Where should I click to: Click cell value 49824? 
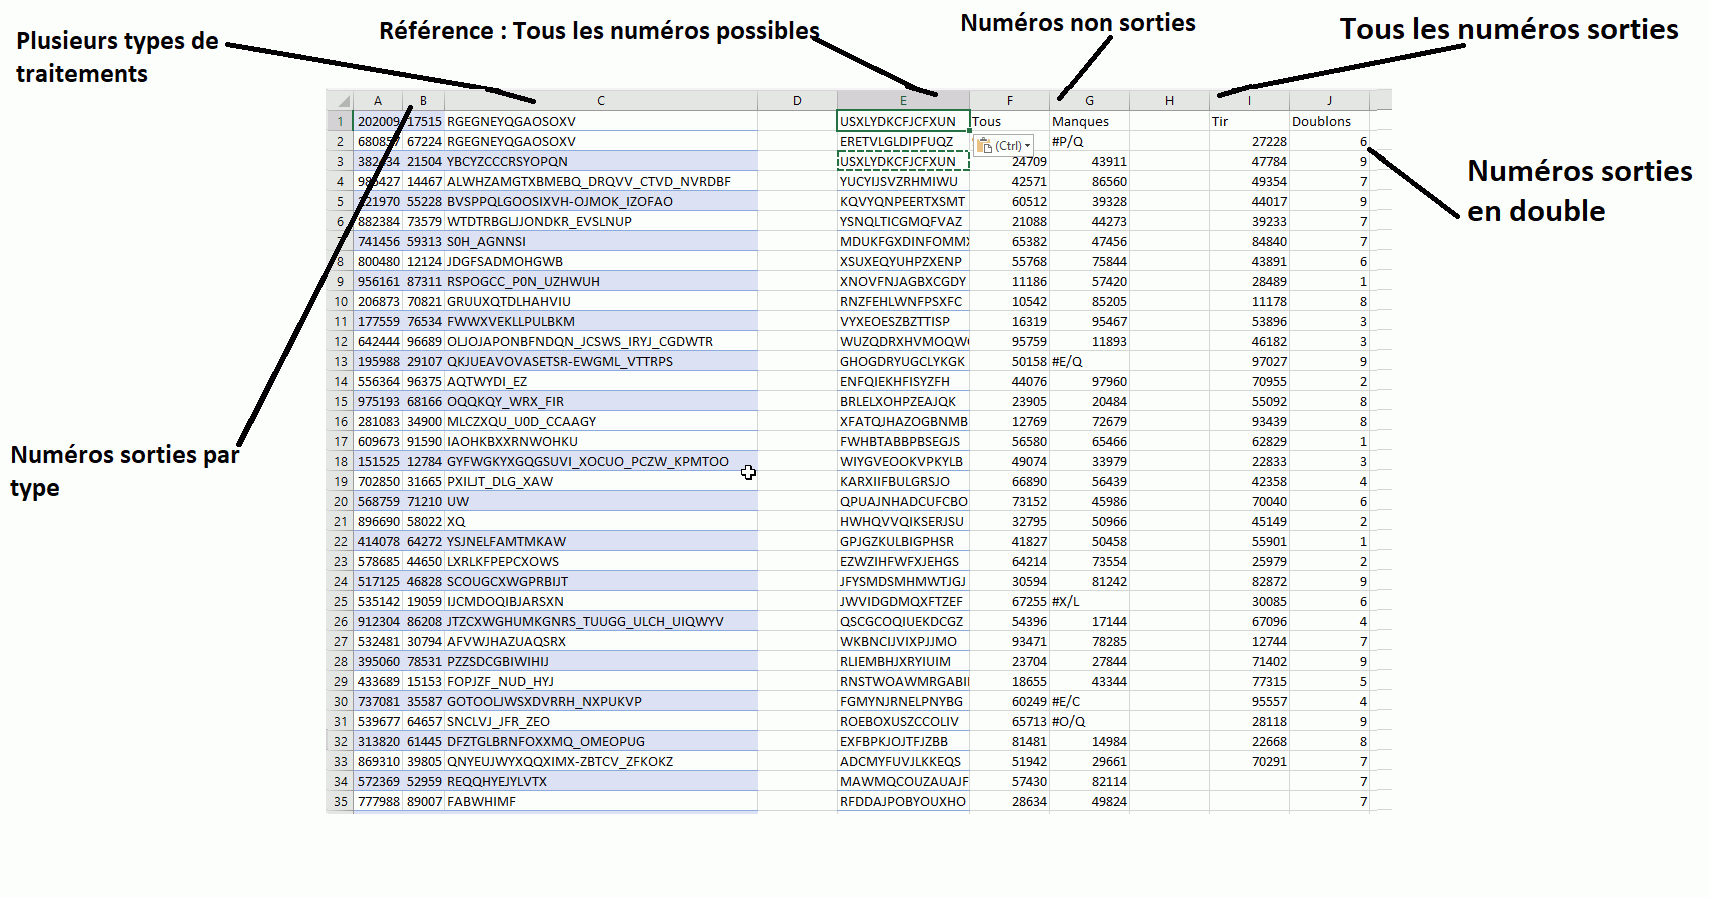click(x=1090, y=801)
